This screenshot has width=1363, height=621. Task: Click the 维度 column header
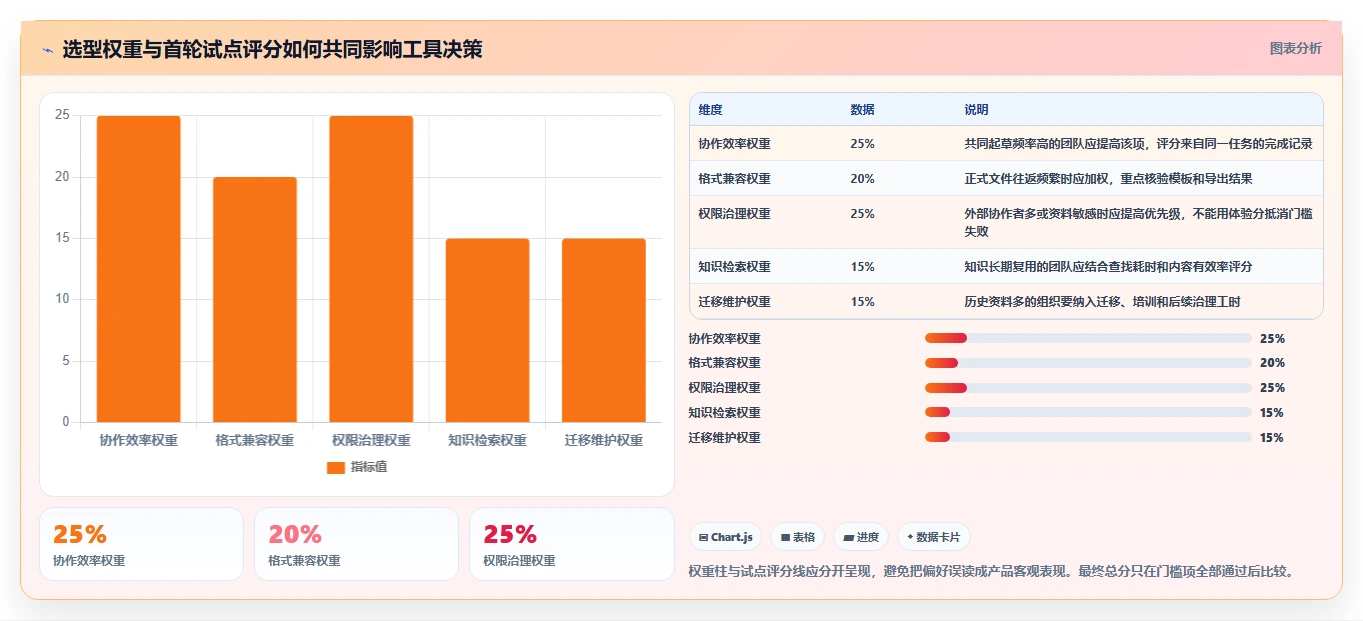710,109
